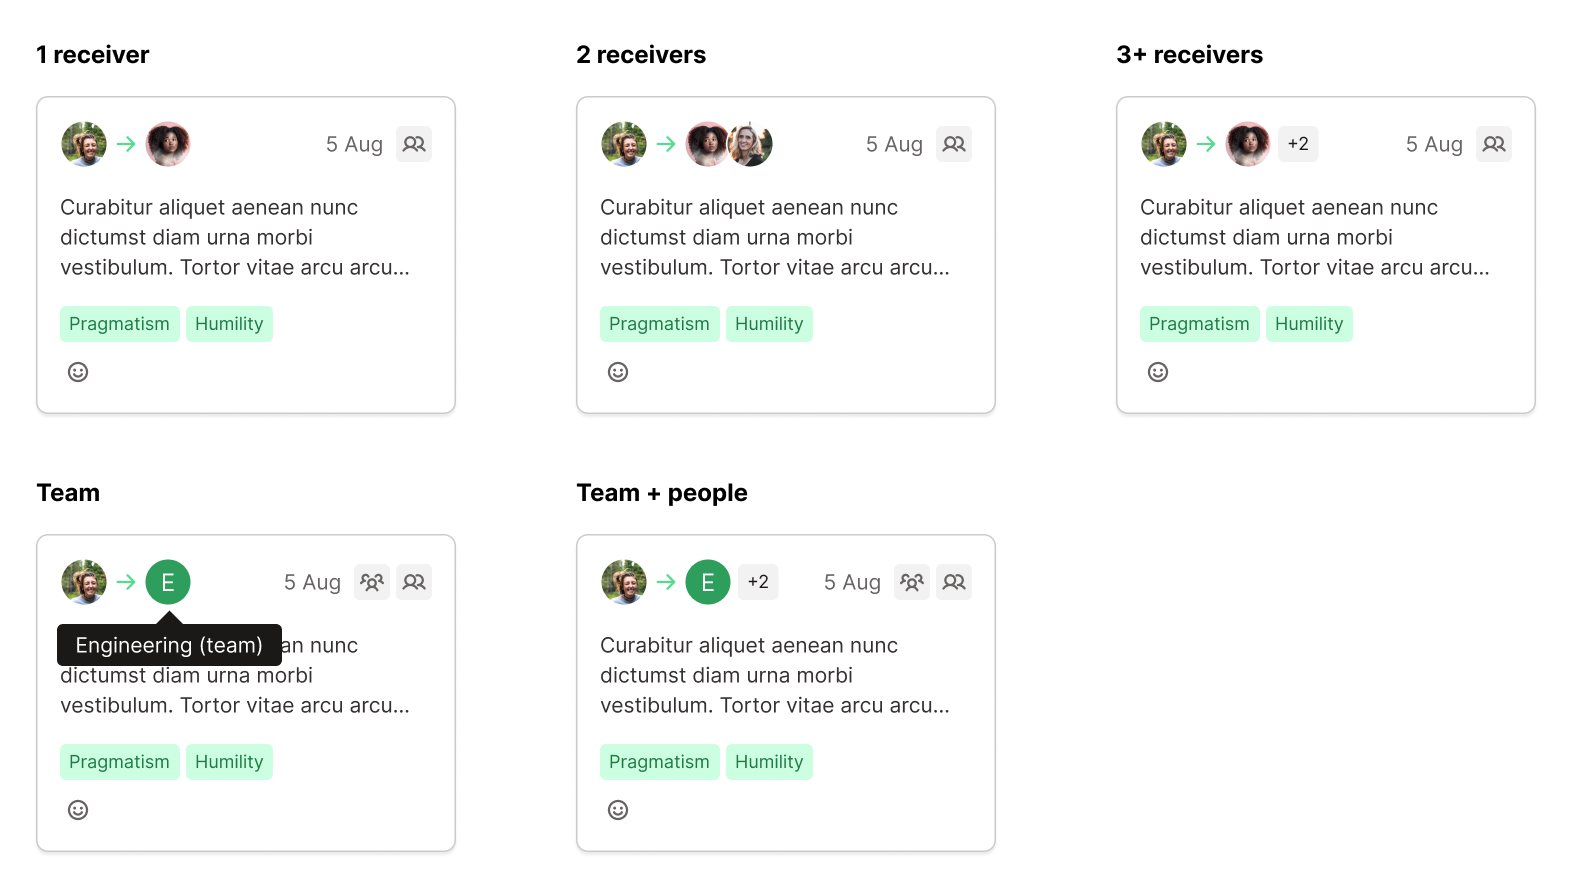Click the team group icon on Team card
The height and width of the screenshot is (888, 1572).
click(372, 582)
